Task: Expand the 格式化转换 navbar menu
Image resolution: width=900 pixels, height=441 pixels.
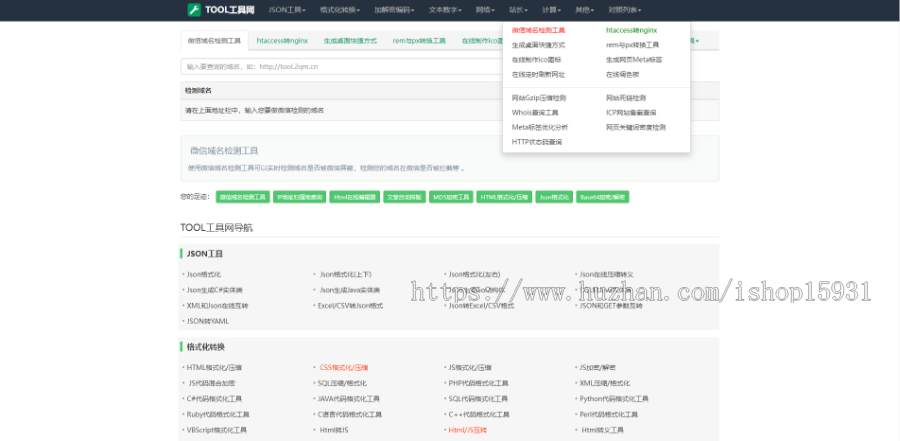Action: pyautogui.click(x=339, y=10)
